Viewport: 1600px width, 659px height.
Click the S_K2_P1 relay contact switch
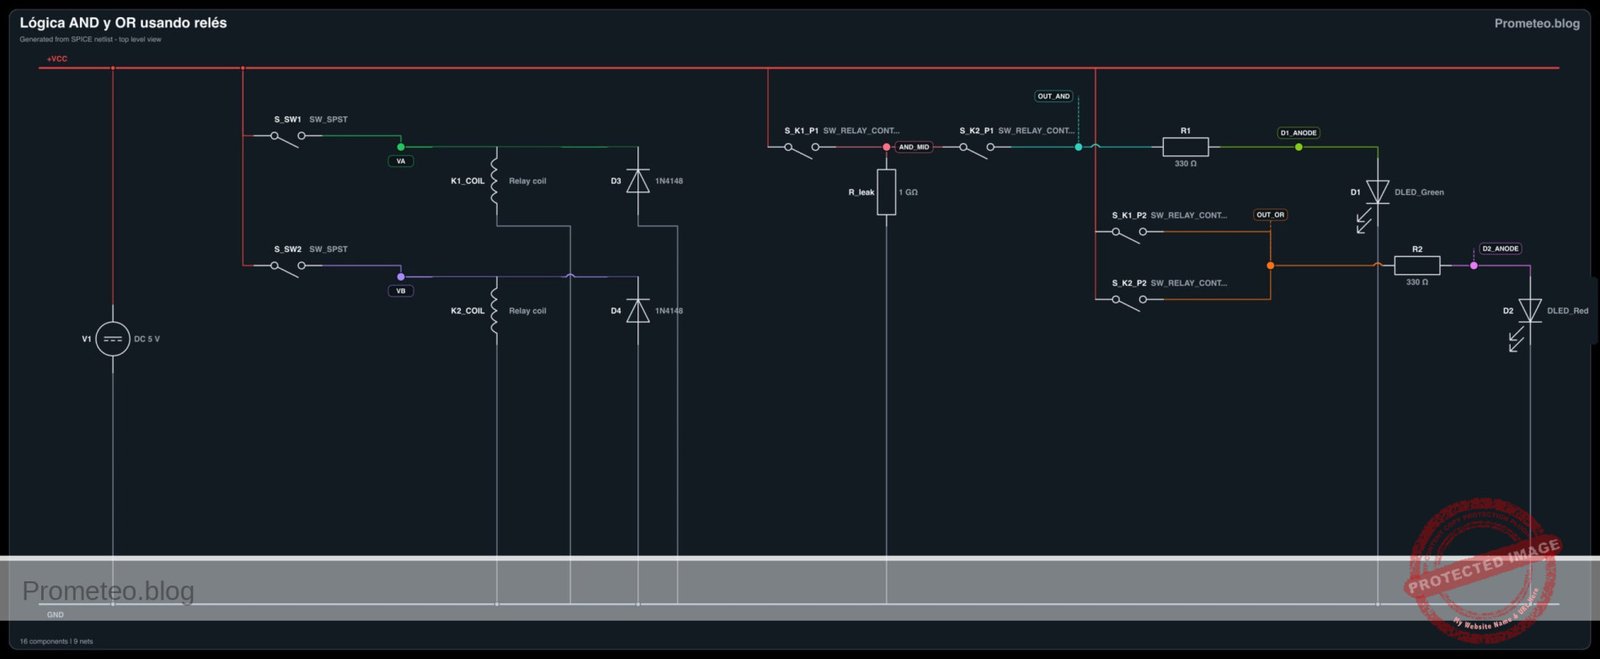(977, 150)
